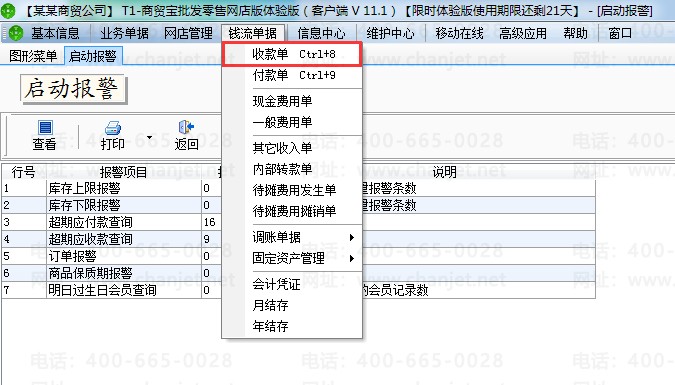Viewport: 675px width, 385px height.
Task: Choose 现金费用单 menu entry
Action: click(x=292, y=101)
